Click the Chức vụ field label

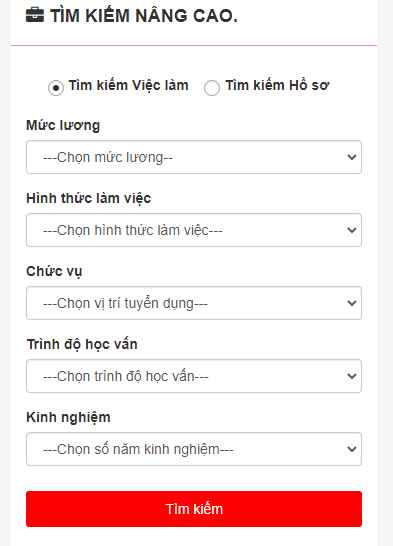click(x=54, y=272)
